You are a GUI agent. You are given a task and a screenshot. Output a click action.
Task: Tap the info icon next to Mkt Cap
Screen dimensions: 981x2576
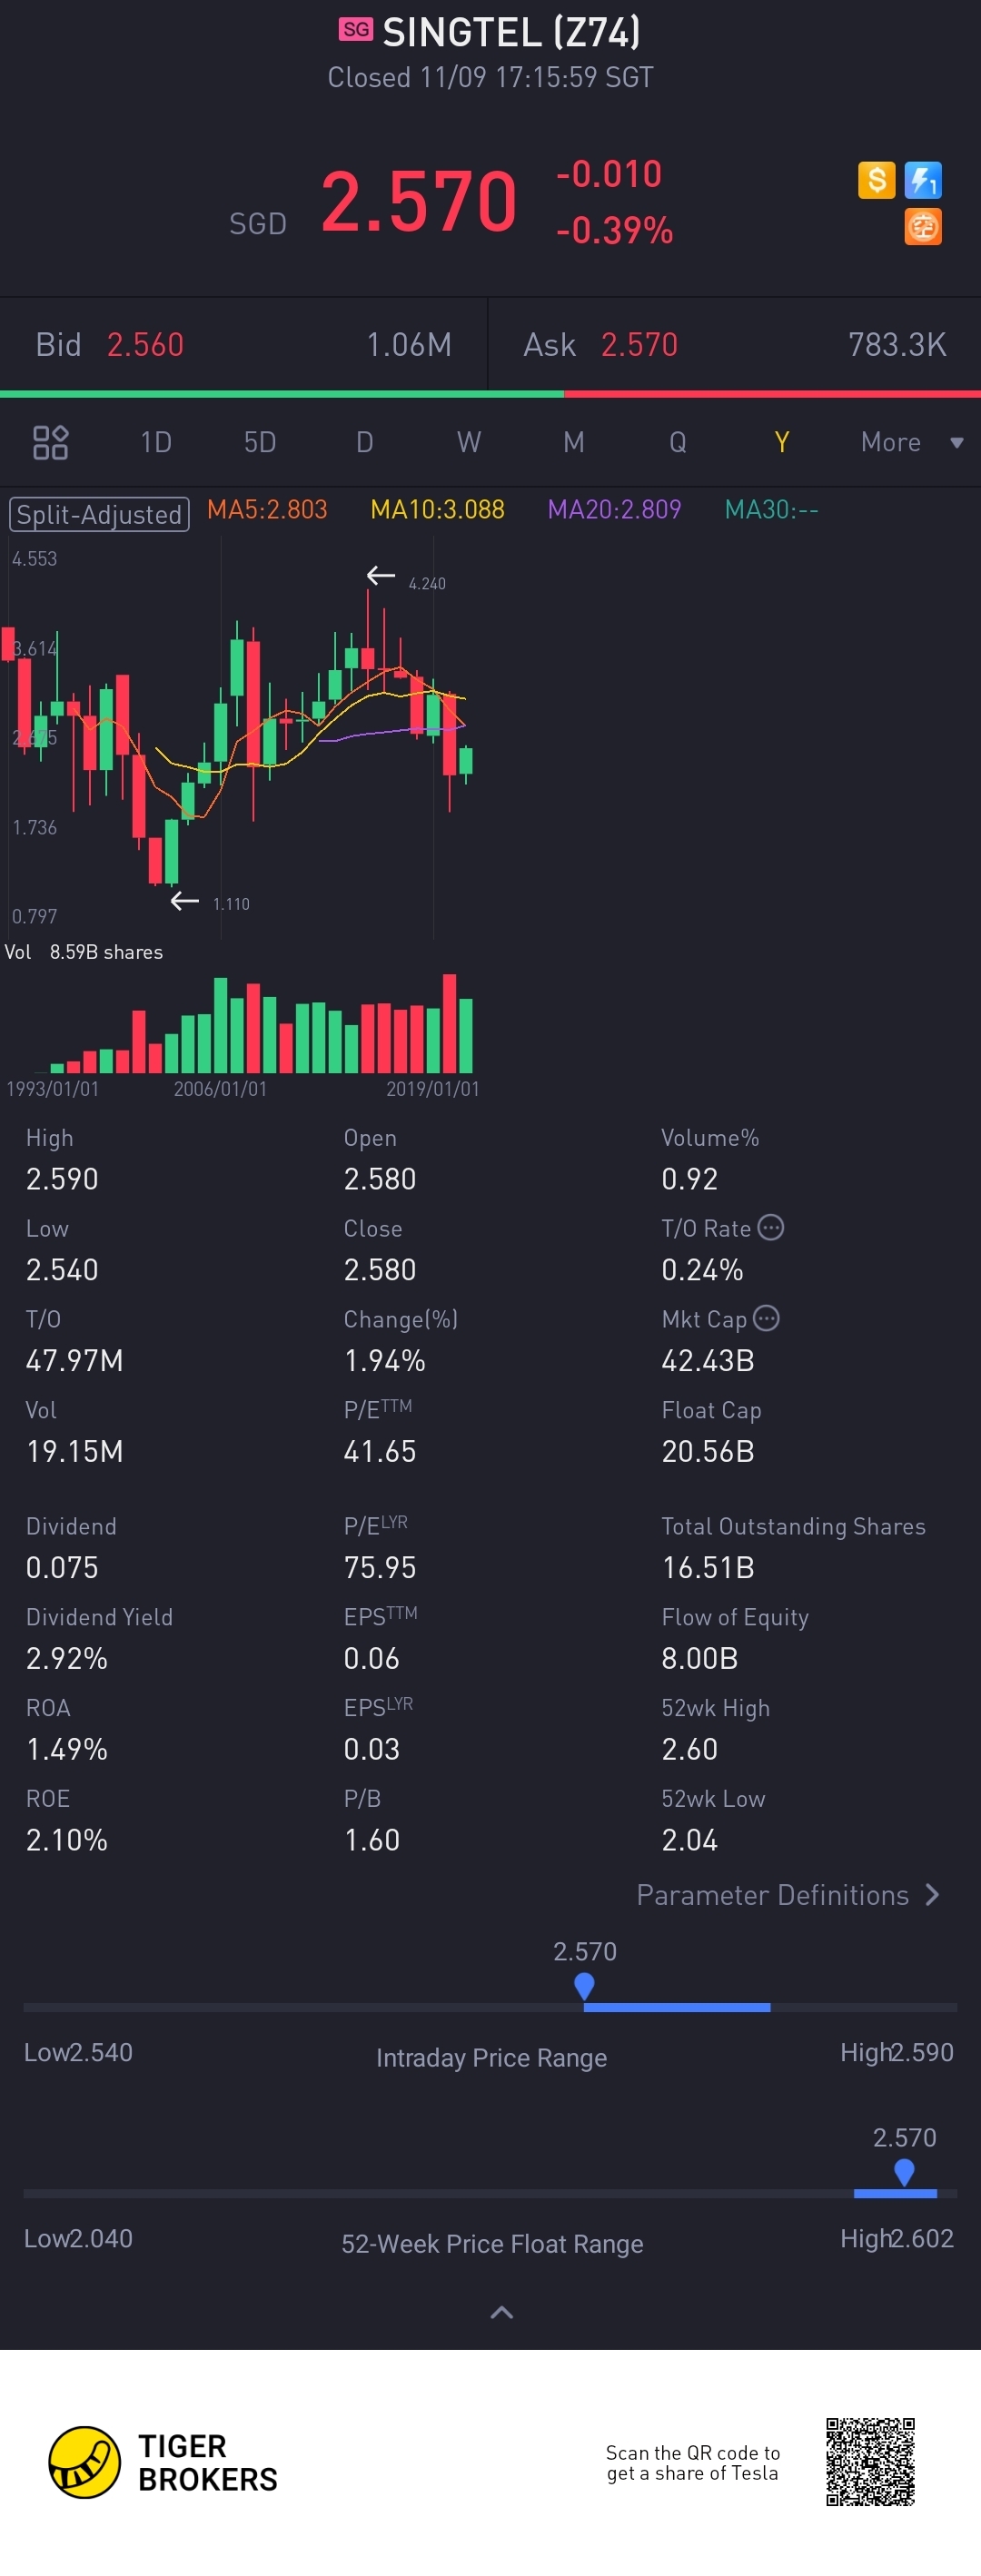pyautogui.click(x=766, y=1318)
